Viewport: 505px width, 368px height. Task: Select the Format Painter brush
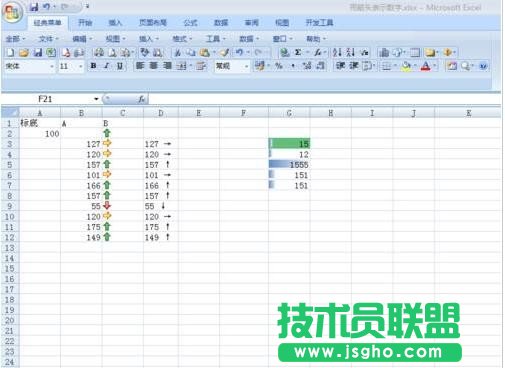coord(225,52)
